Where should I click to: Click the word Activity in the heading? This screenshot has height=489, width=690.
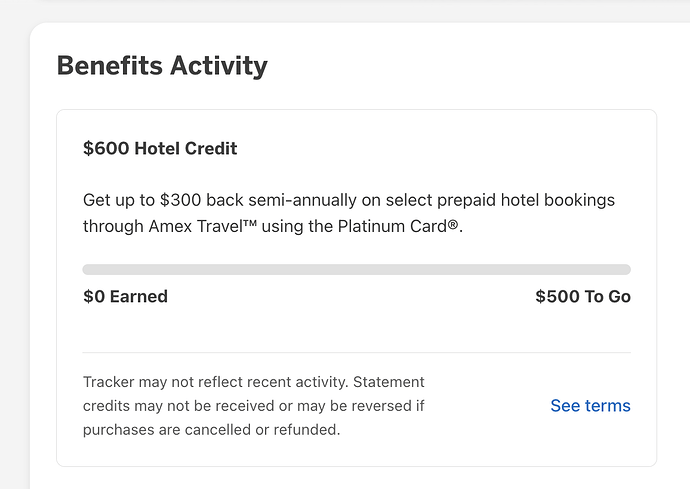[x=218, y=66]
